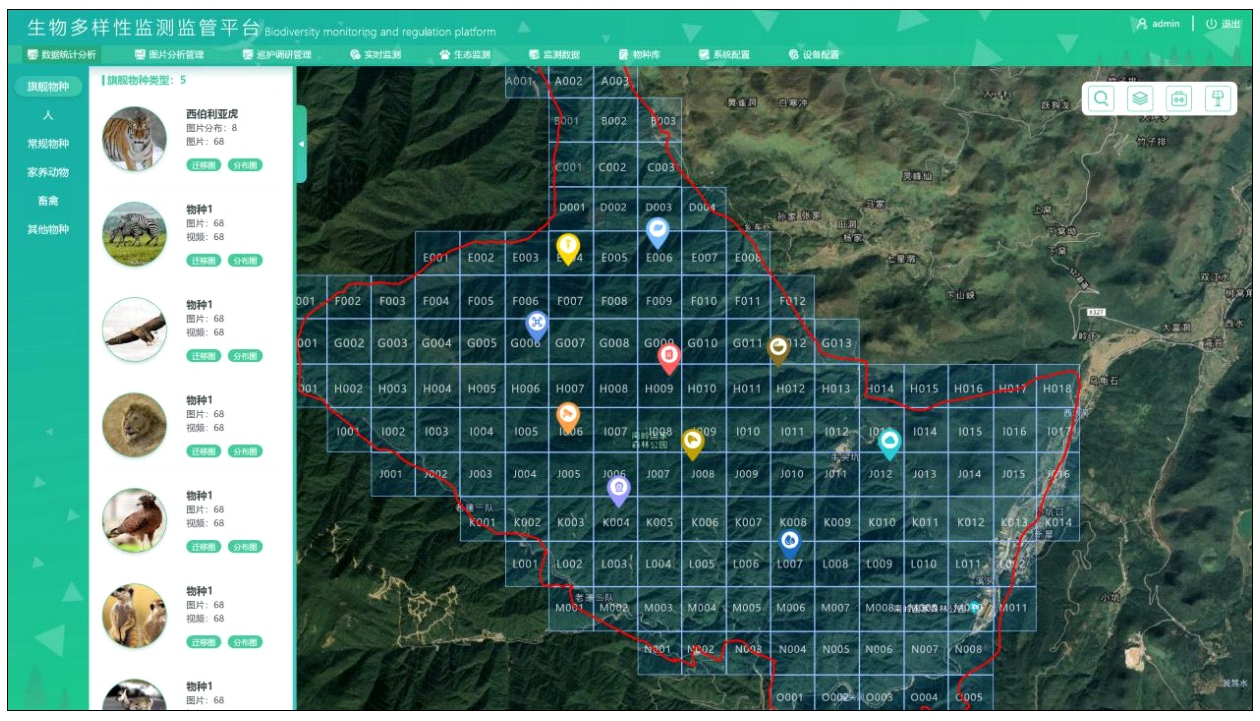This screenshot has width=1260, height=721.
Task: Click 迁移图 button under eagle species
Action: (203, 356)
